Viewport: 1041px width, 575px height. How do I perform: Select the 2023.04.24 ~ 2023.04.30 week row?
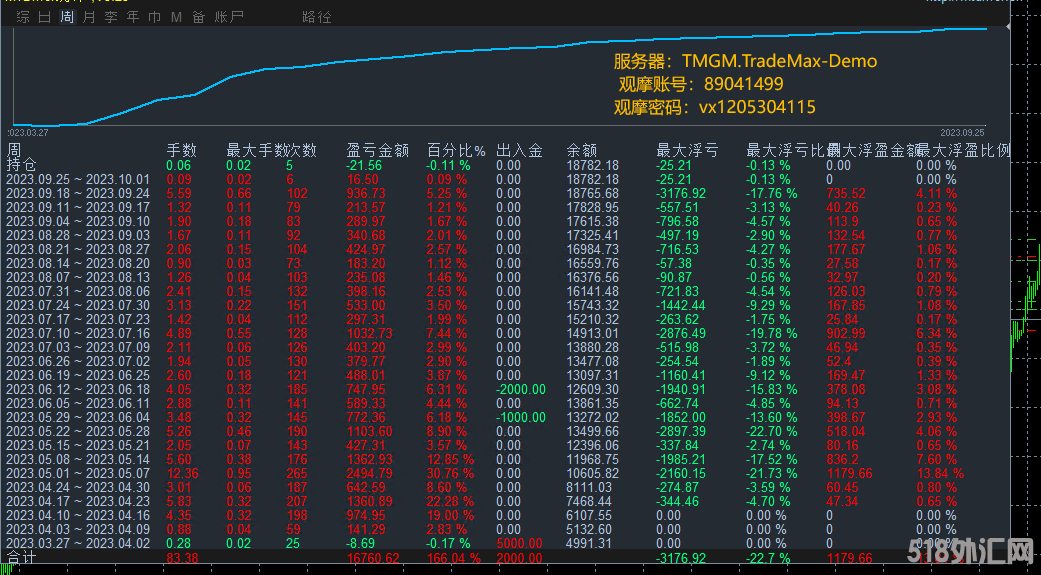pos(481,487)
